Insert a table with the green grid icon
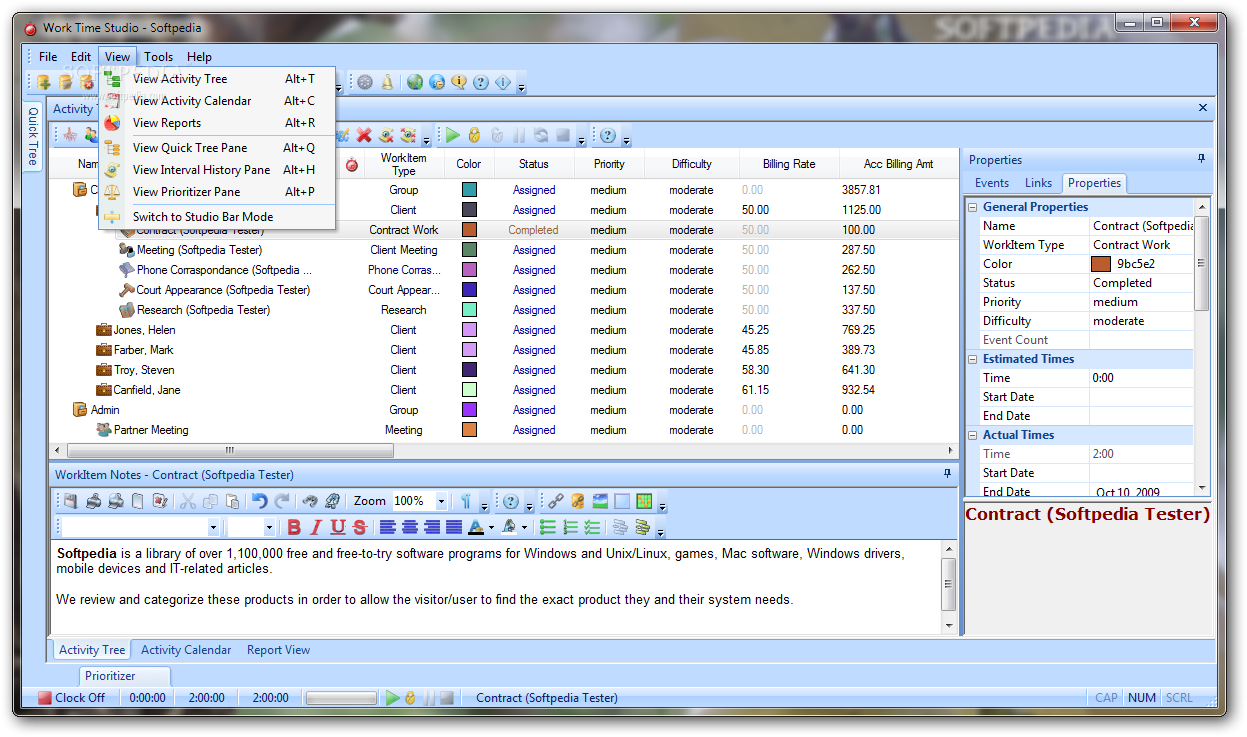This screenshot has width=1247, height=737. coord(644,501)
